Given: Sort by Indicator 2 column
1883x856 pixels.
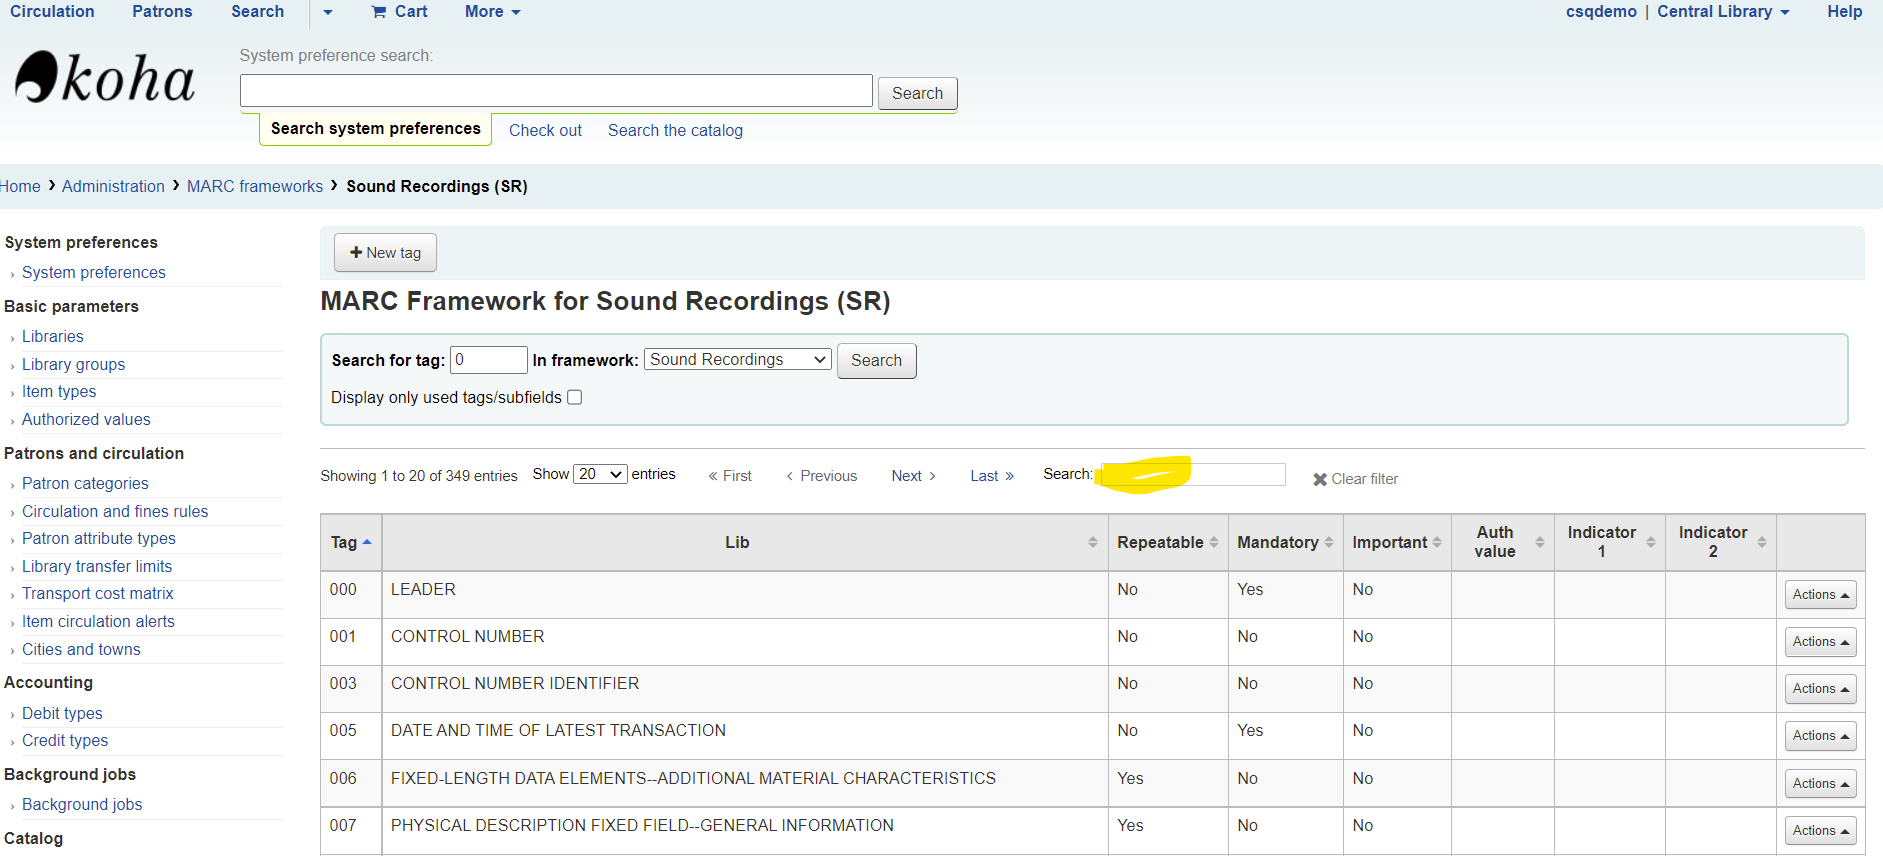Looking at the screenshot, I should [x=1721, y=542].
